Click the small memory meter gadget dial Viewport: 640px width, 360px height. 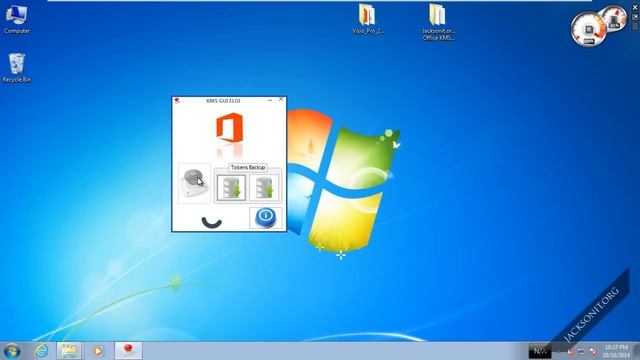click(x=615, y=18)
